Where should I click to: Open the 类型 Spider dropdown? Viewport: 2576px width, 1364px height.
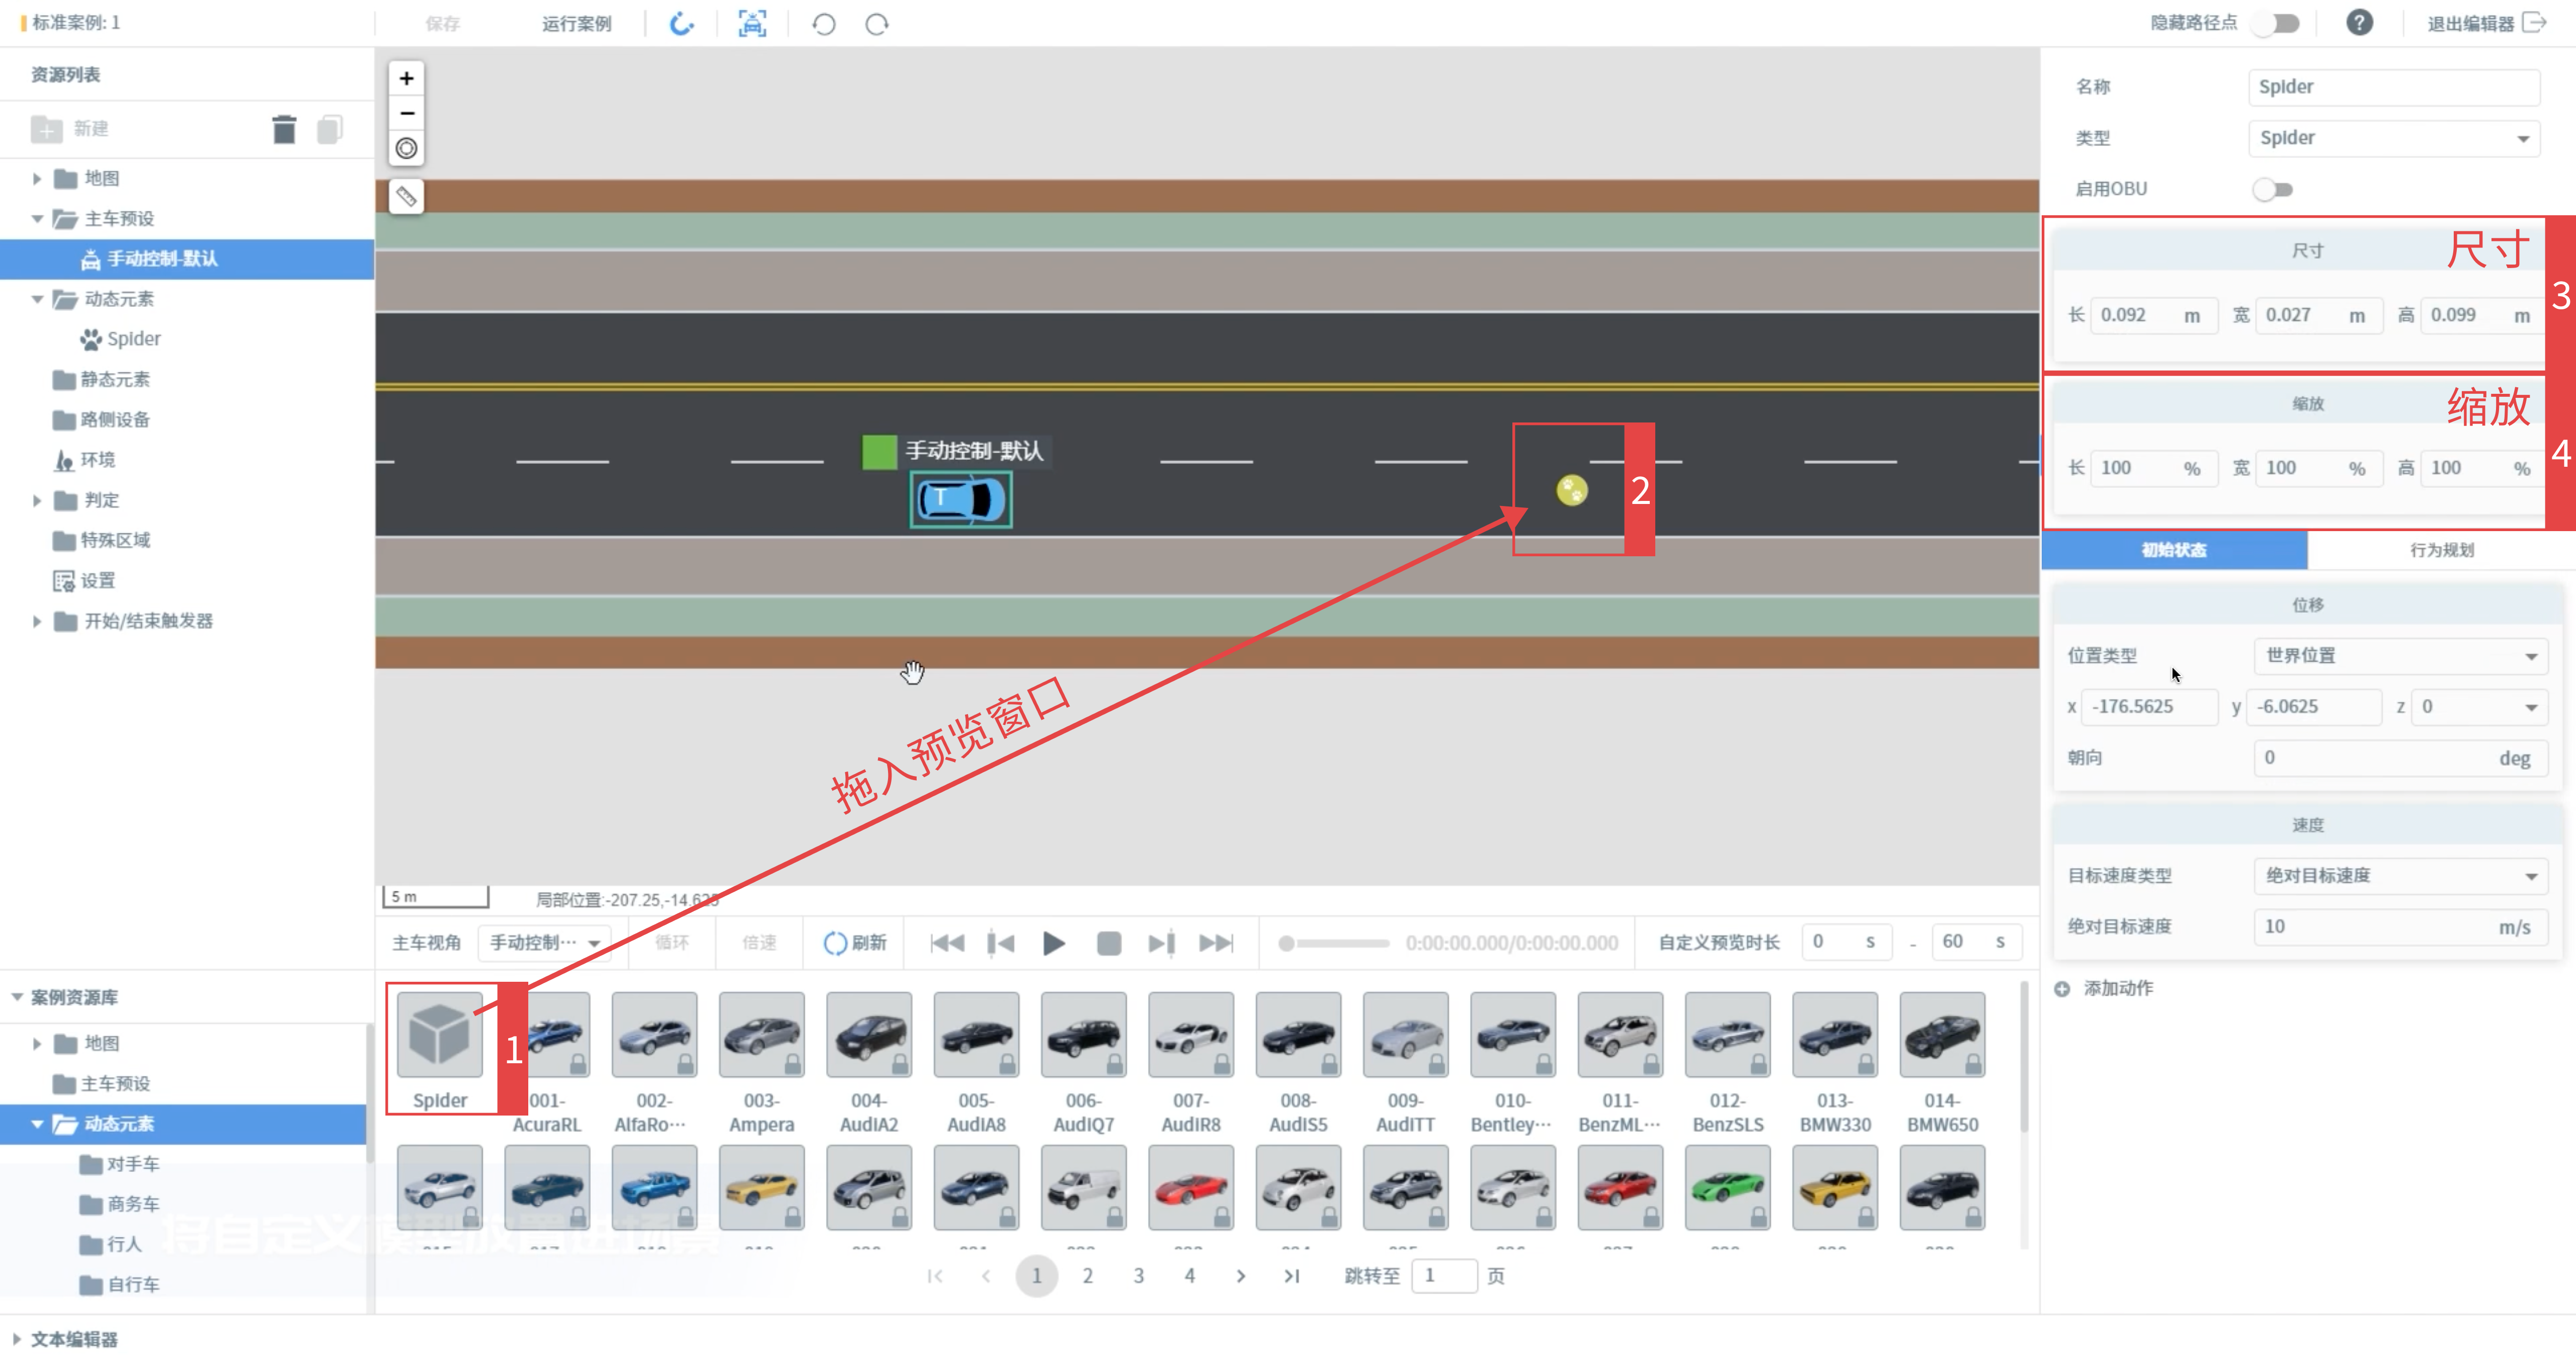(2394, 138)
